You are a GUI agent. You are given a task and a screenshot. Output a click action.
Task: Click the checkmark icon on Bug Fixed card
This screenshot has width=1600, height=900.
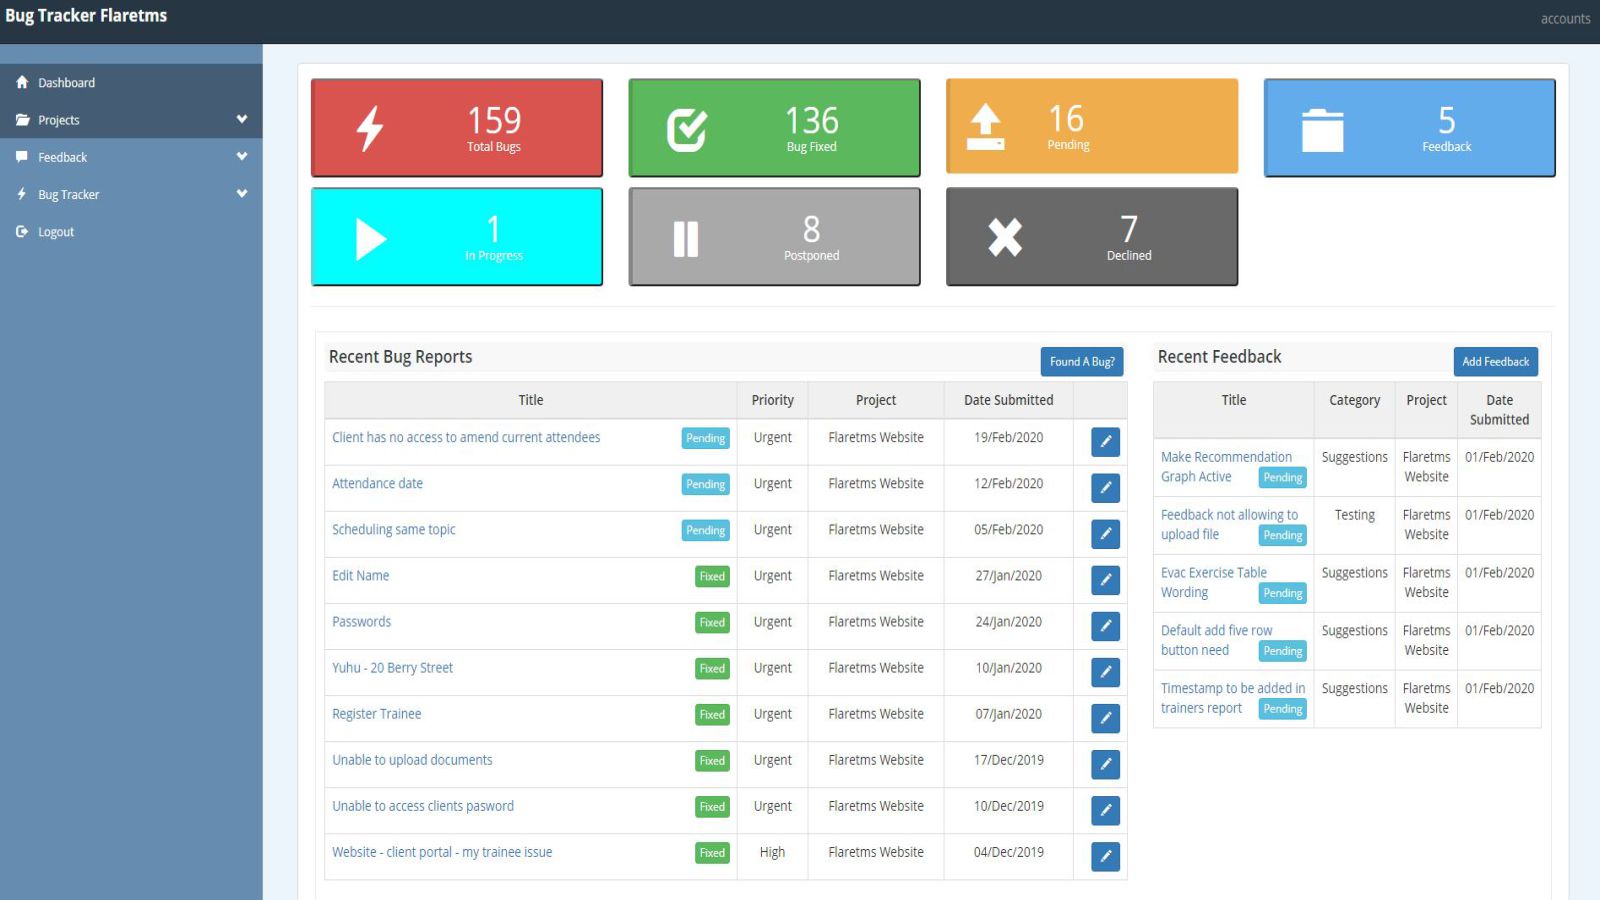coord(687,130)
